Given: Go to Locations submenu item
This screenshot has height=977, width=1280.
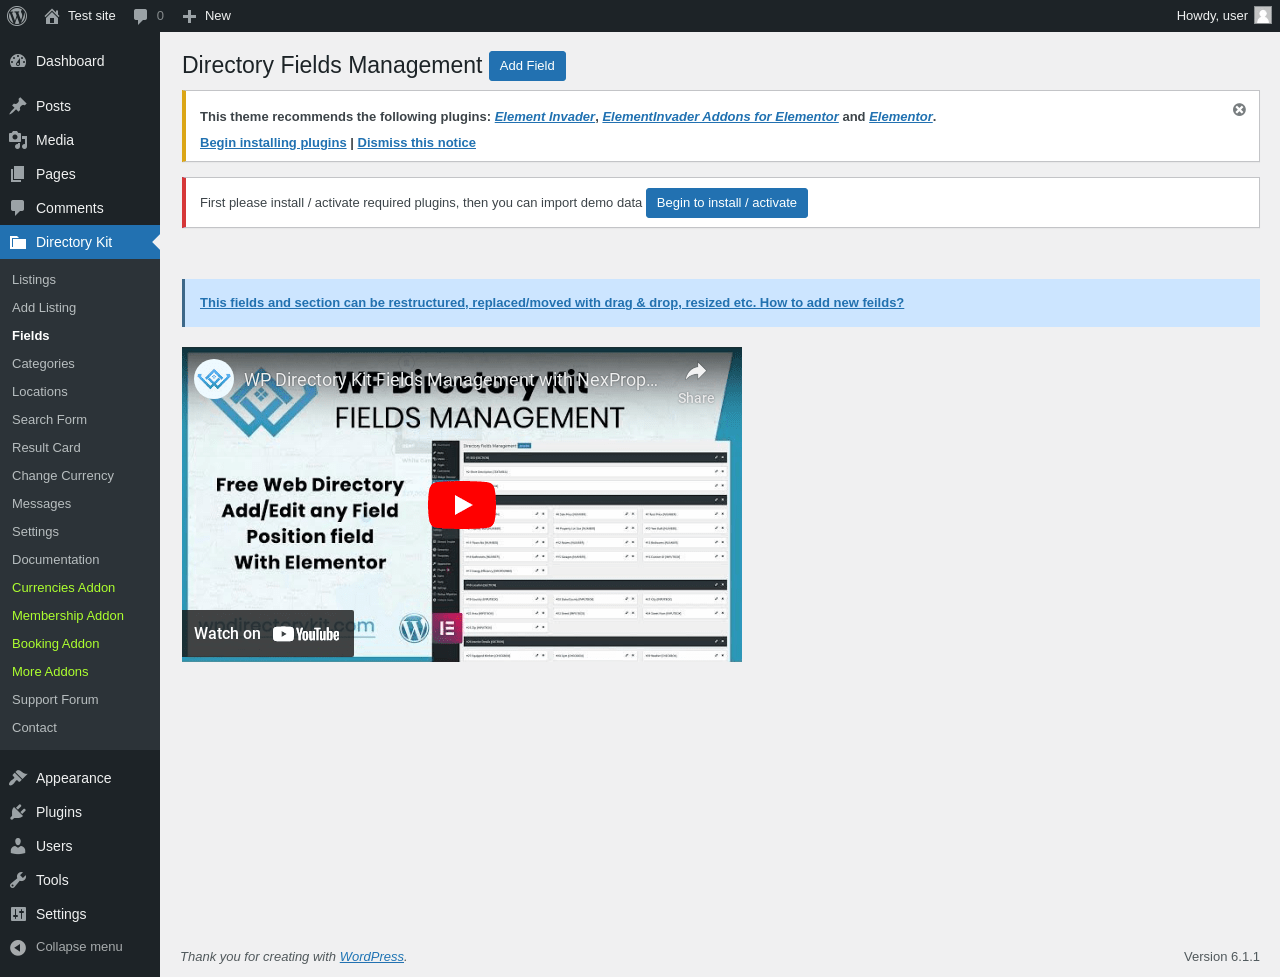Looking at the screenshot, I should 40,392.
